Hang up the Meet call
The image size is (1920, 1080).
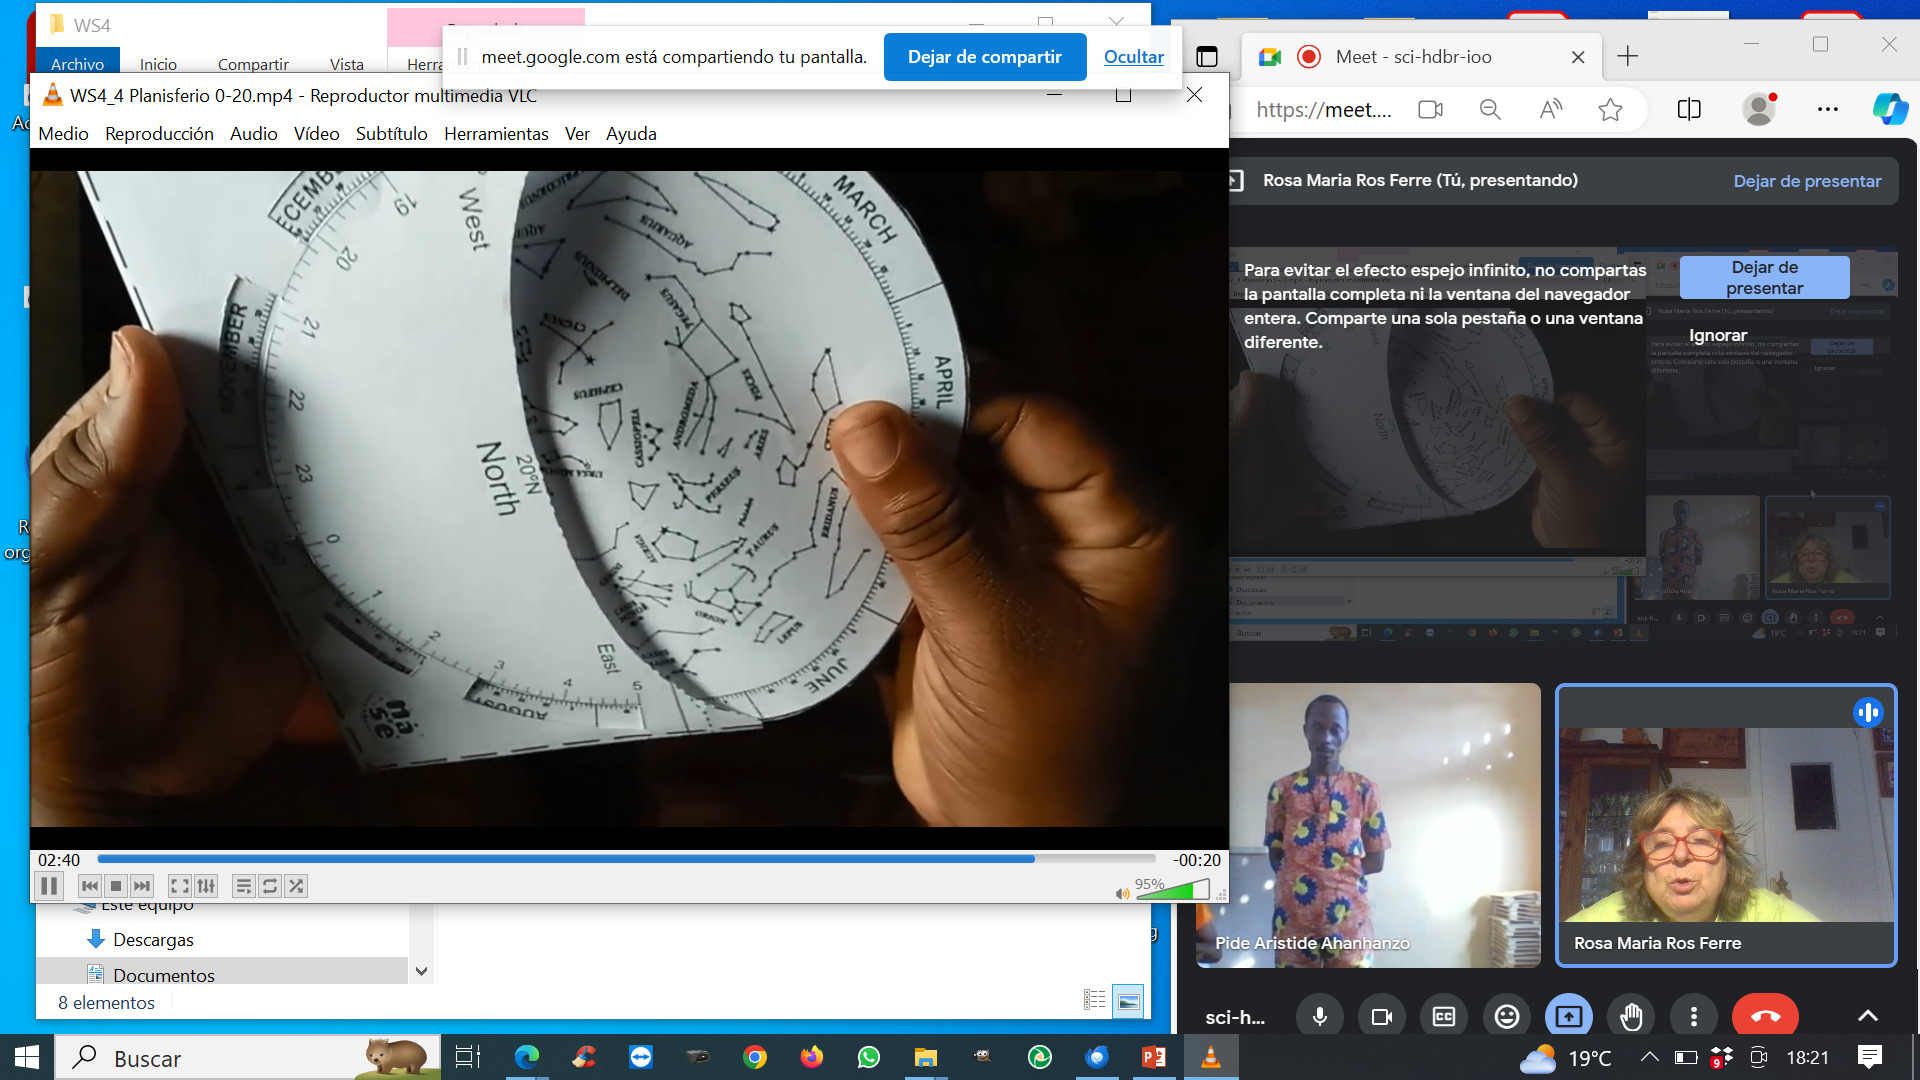(x=1765, y=1017)
